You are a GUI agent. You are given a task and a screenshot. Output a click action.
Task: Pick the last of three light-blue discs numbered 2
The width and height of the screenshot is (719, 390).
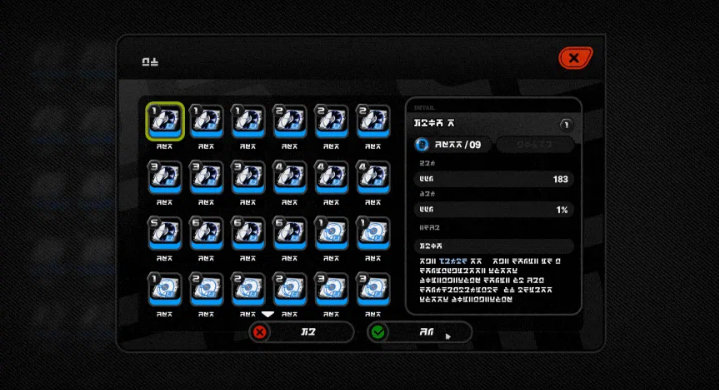pyautogui.click(x=290, y=289)
